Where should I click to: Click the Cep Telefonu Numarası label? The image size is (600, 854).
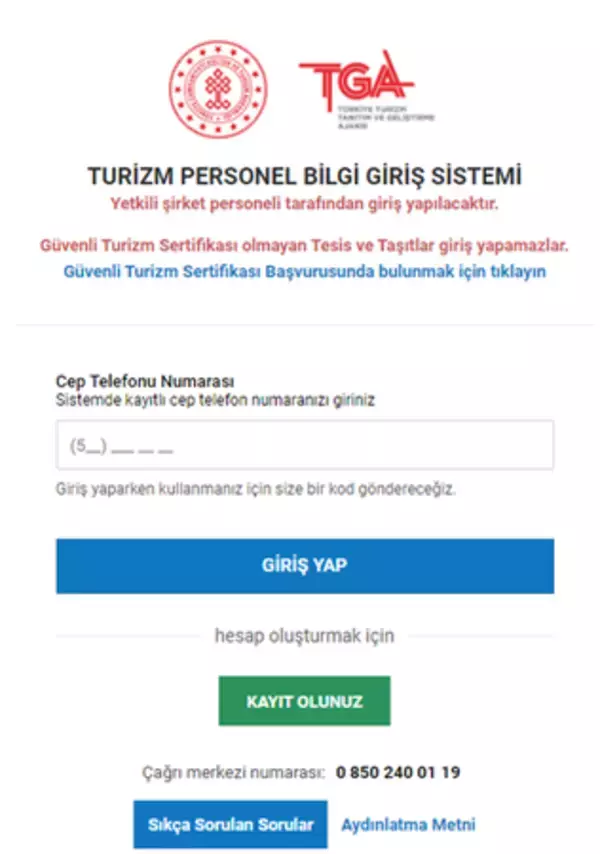tap(145, 381)
